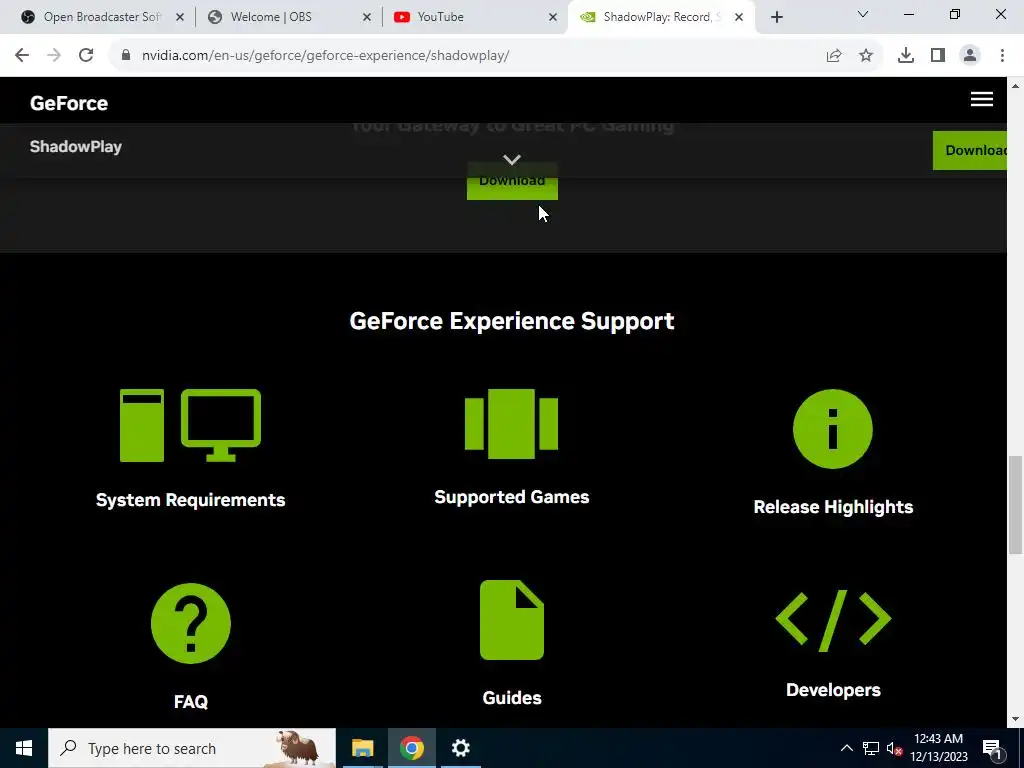Click the GeForce logo text
The height and width of the screenshot is (768, 1024).
[x=69, y=103]
